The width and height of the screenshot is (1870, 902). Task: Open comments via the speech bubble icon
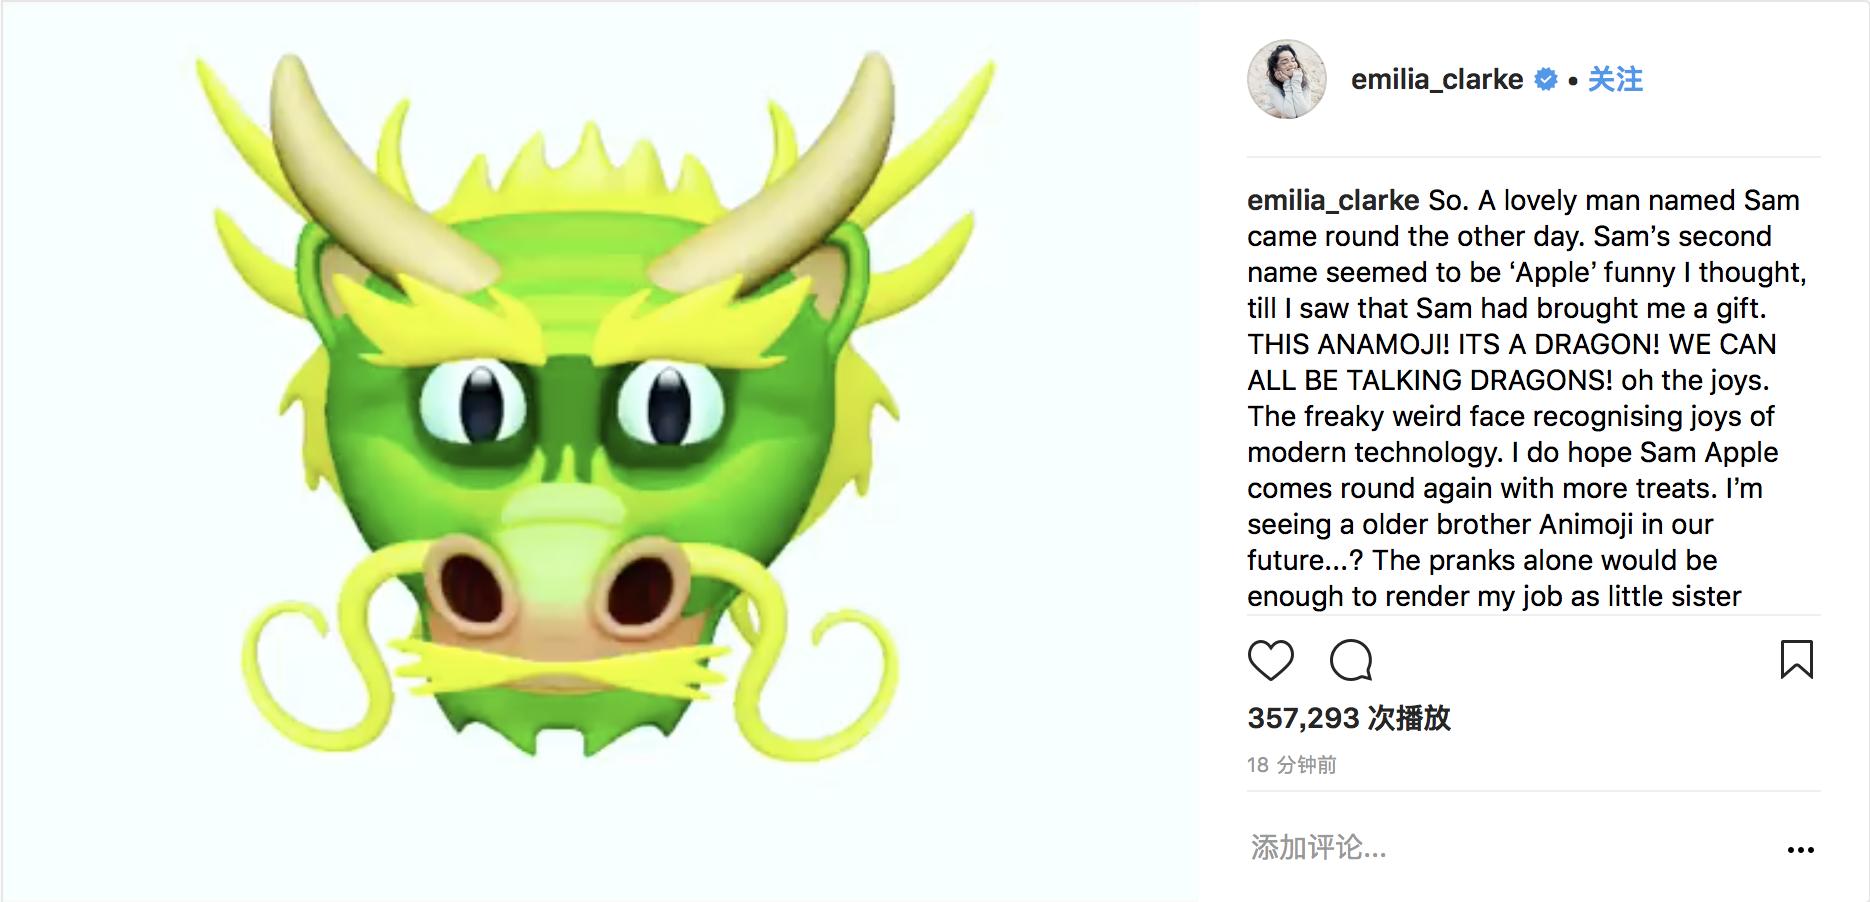(1351, 661)
